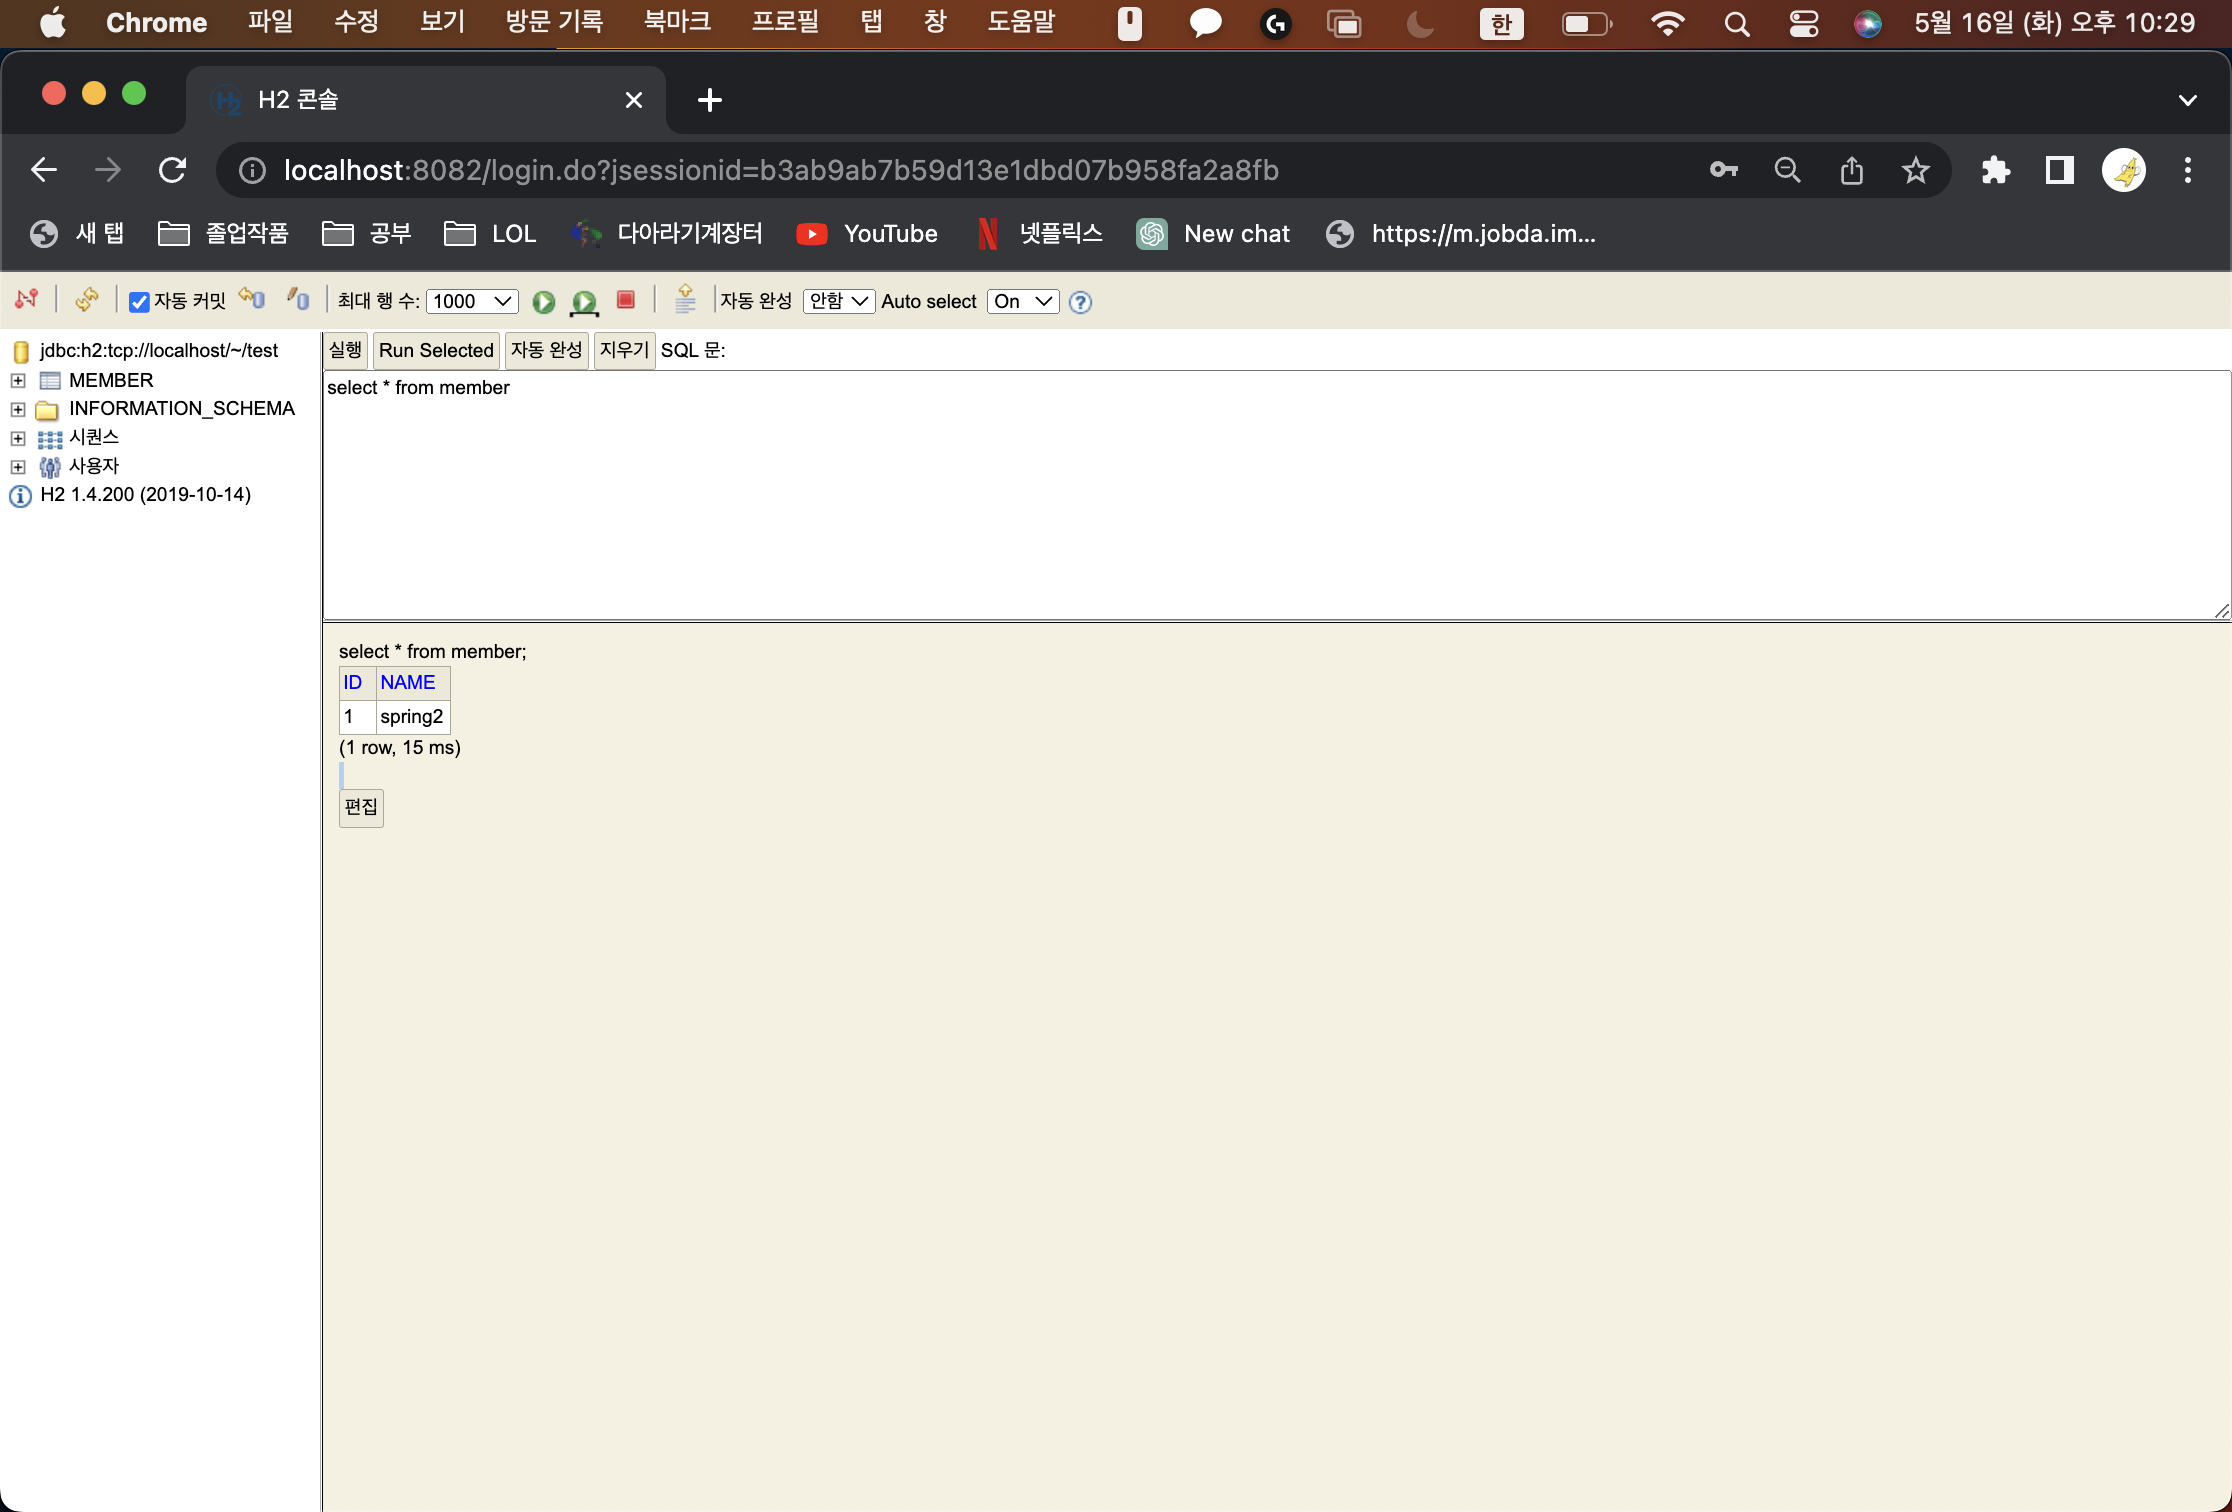Click the site information icon in address bar
Viewport: 2232px width, 1512px height.
(252, 171)
